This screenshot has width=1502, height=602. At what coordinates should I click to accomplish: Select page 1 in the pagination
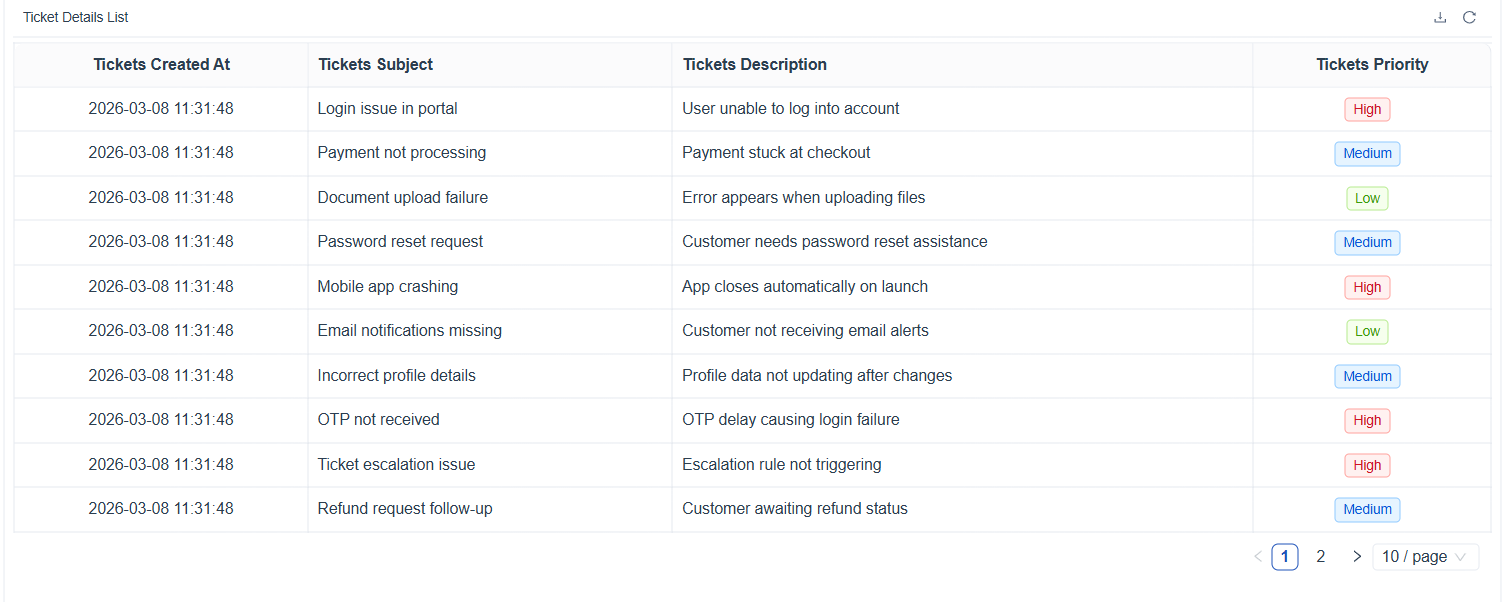(x=1285, y=557)
